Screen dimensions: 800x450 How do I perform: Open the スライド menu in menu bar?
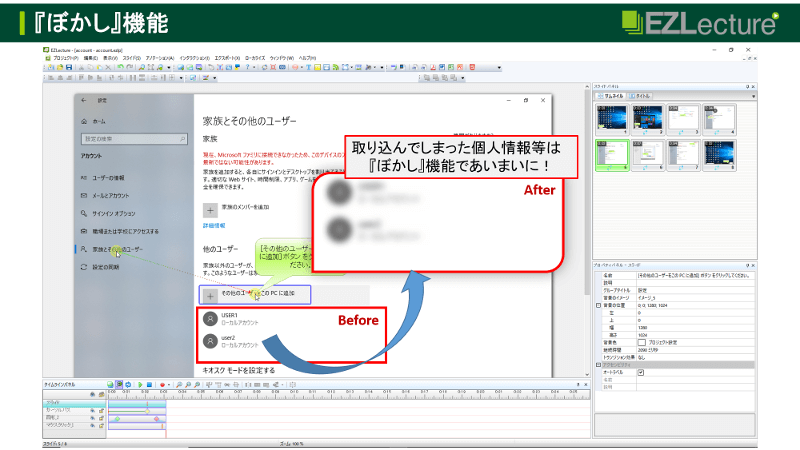[x=130, y=58]
